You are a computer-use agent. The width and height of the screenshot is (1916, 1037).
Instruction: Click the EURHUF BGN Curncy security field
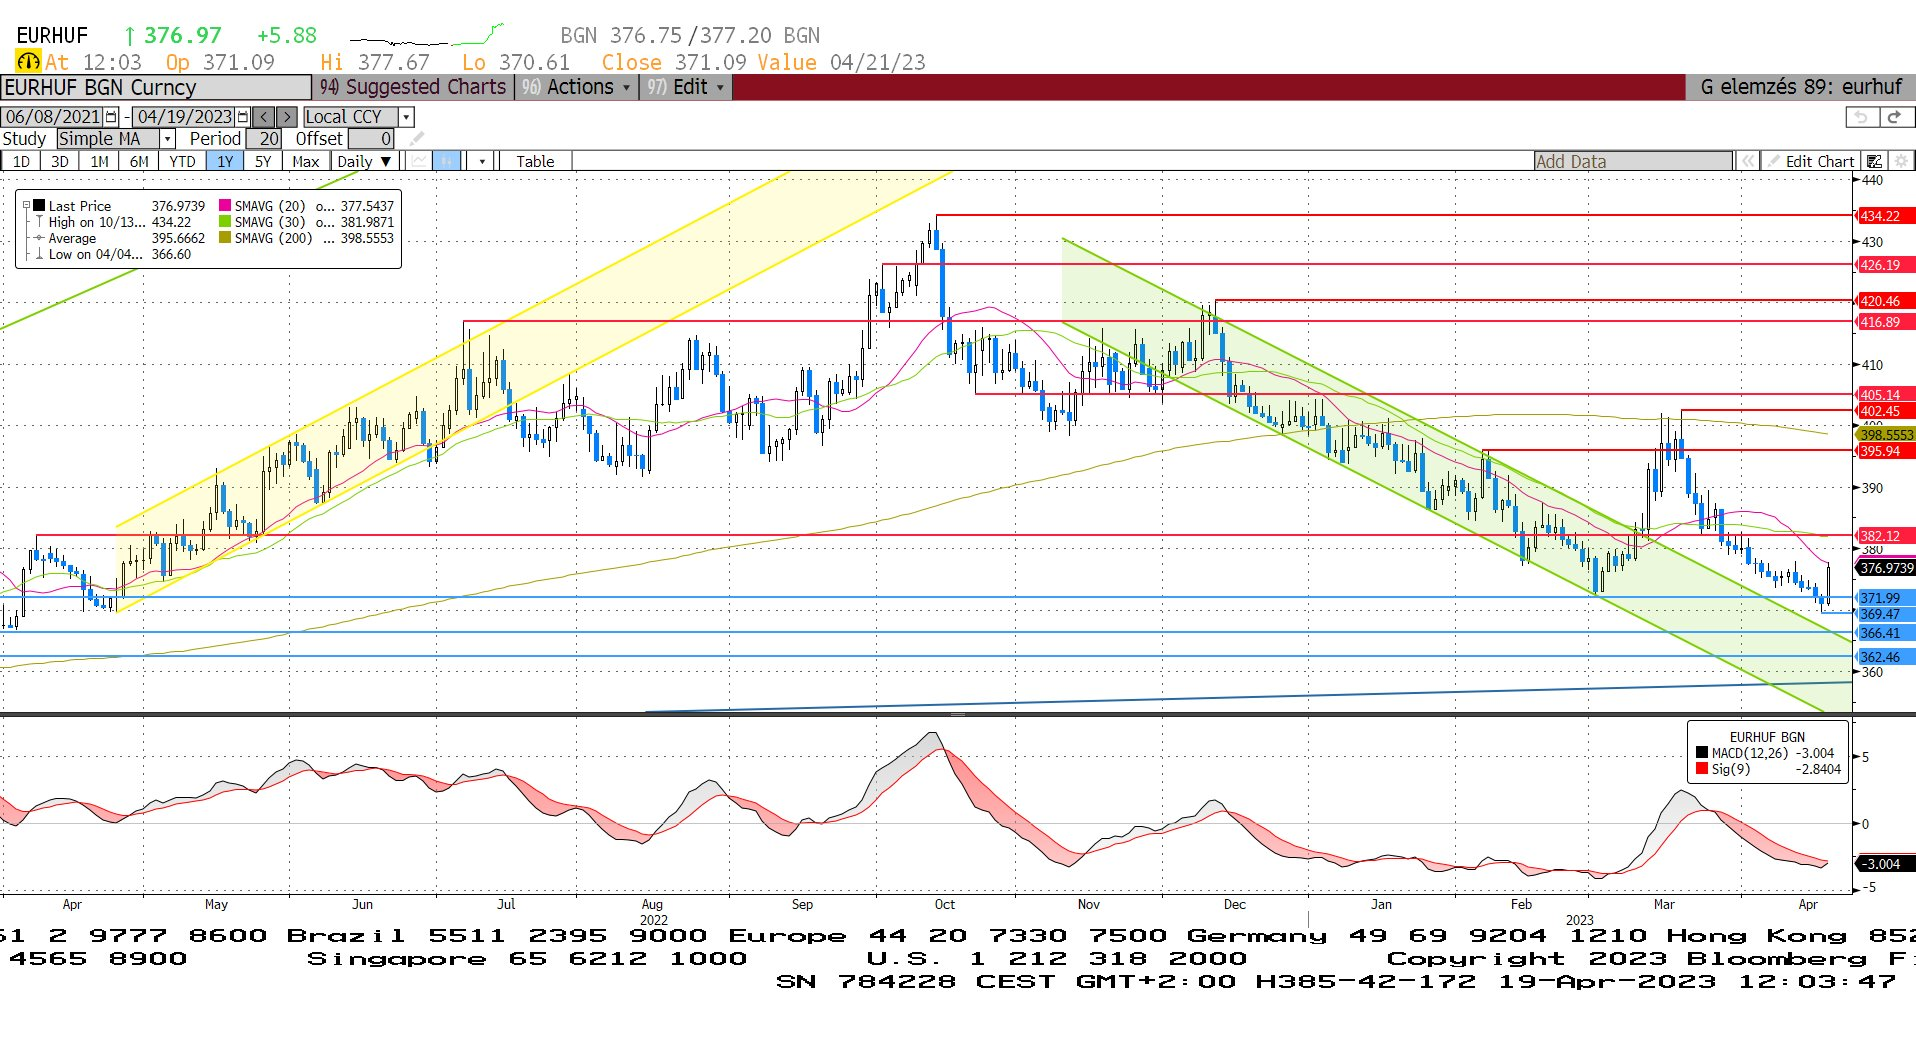(x=156, y=87)
